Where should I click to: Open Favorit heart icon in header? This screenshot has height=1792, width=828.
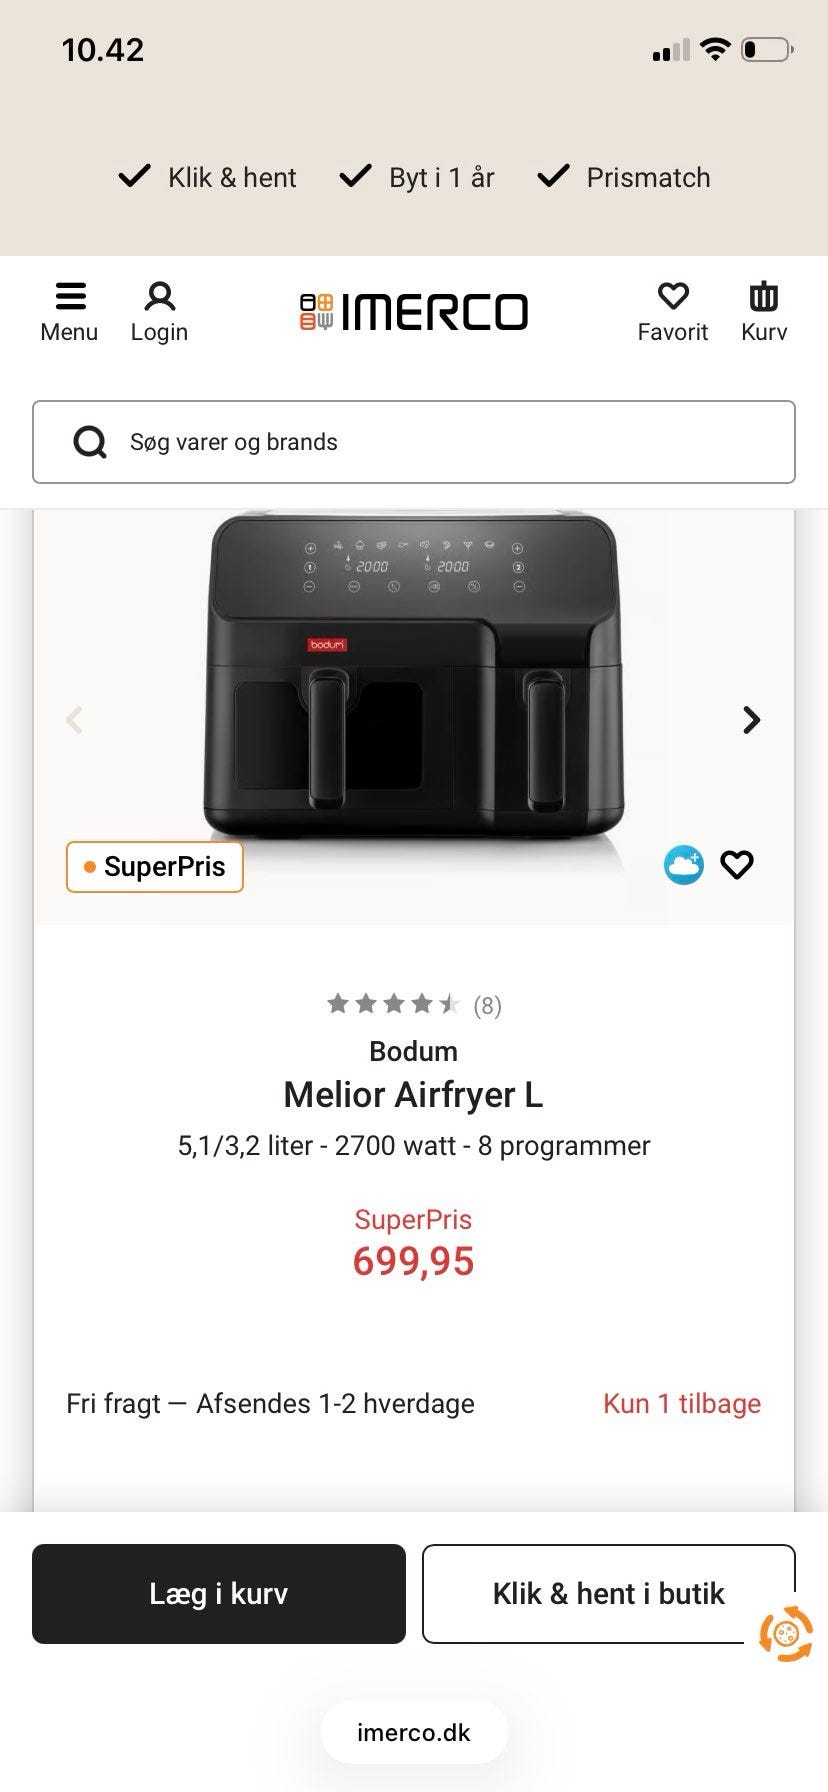pos(673,298)
